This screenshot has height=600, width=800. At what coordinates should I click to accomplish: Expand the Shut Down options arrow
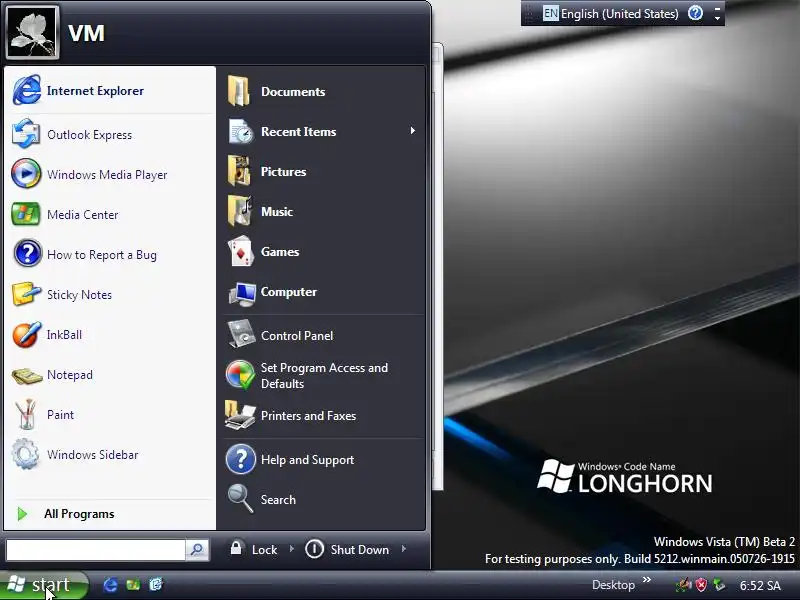coord(404,549)
